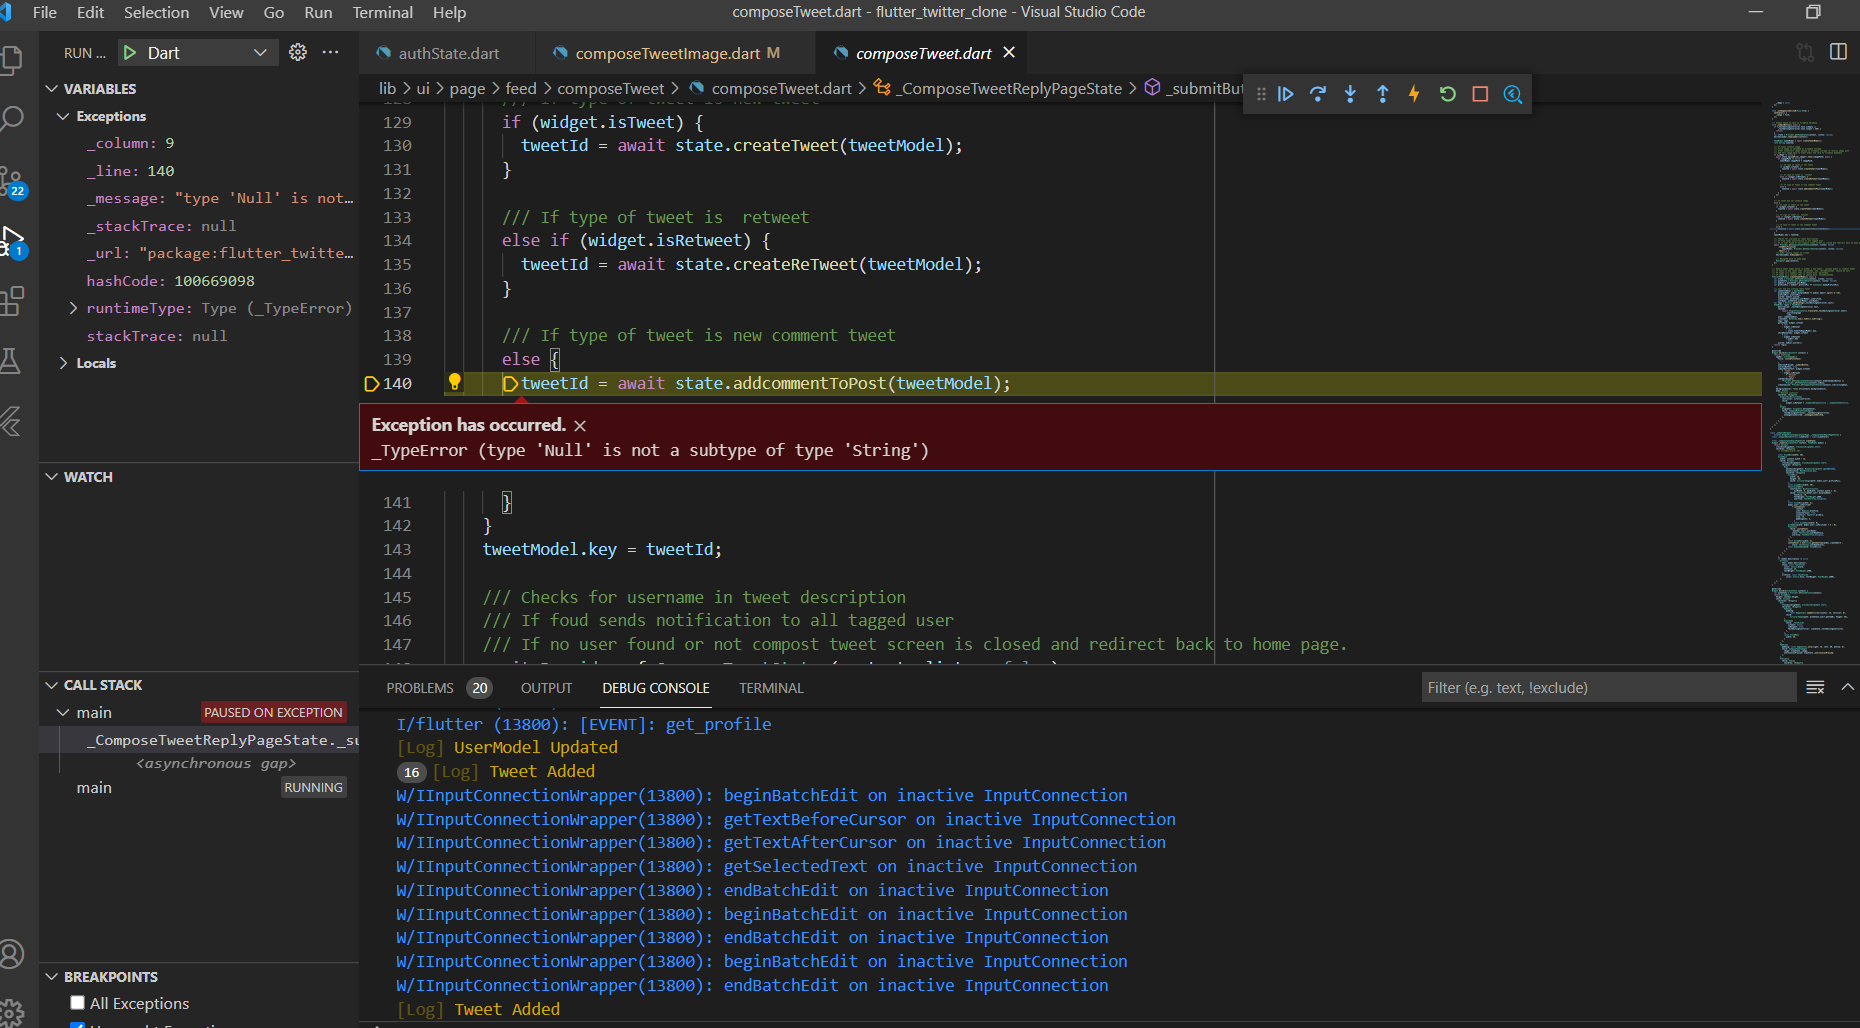
Task: Switch to PROBLEMS panel tab
Action: [437, 688]
